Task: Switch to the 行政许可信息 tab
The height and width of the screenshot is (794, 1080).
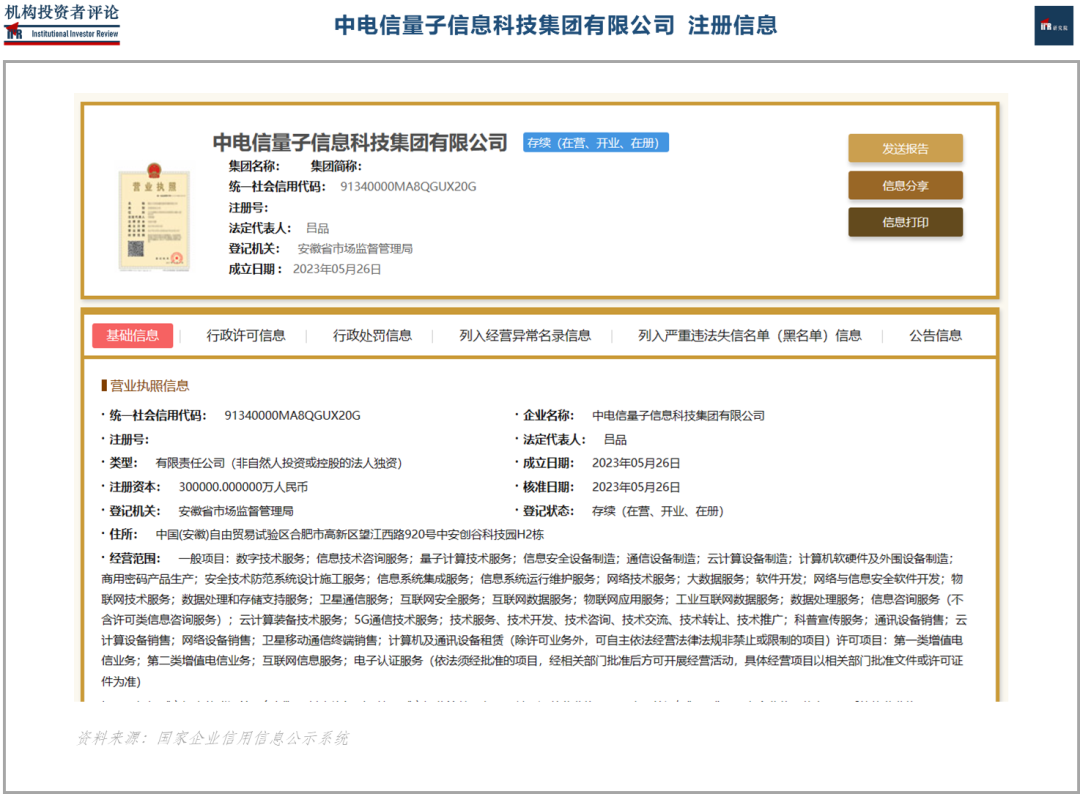Action: (246, 335)
